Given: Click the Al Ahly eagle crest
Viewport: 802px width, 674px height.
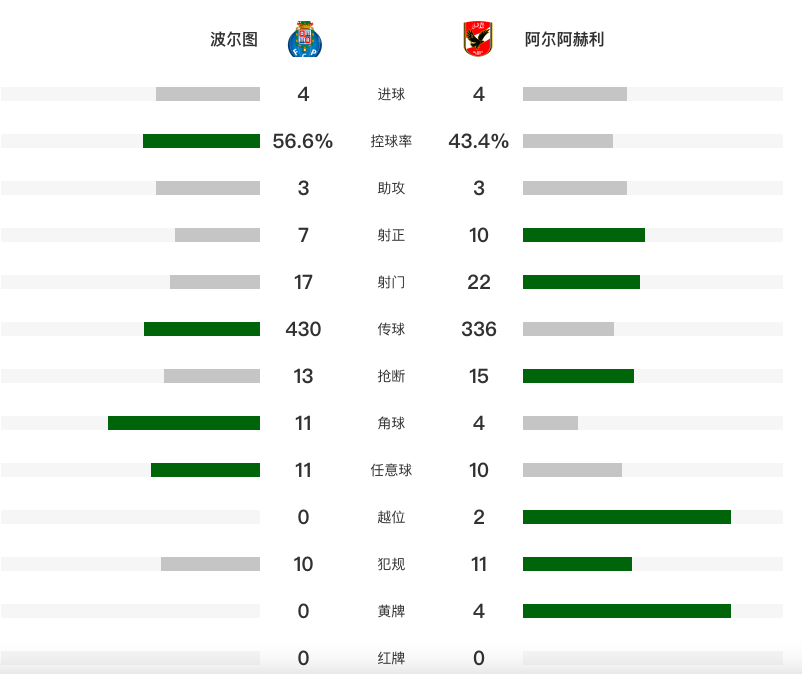Looking at the screenshot, I should 478,39.
